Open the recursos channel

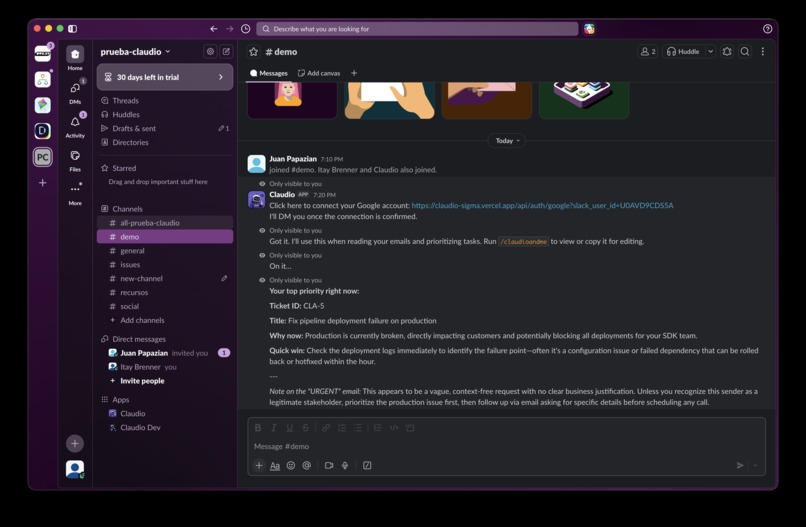(x=165, y=292)
